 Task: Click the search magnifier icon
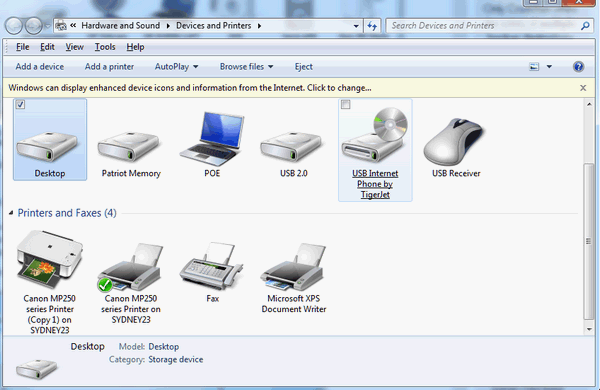tap(585, 26)
